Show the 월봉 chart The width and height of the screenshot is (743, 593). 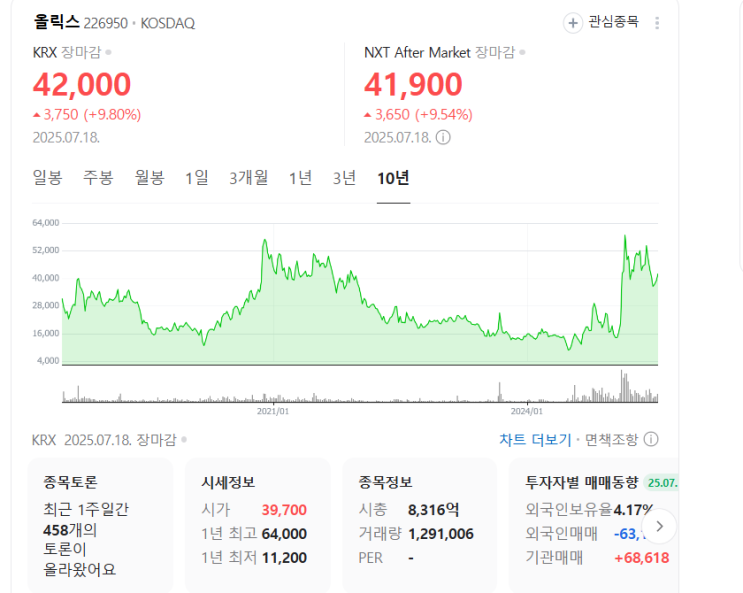pyautogui.click(x=149, y=178)
